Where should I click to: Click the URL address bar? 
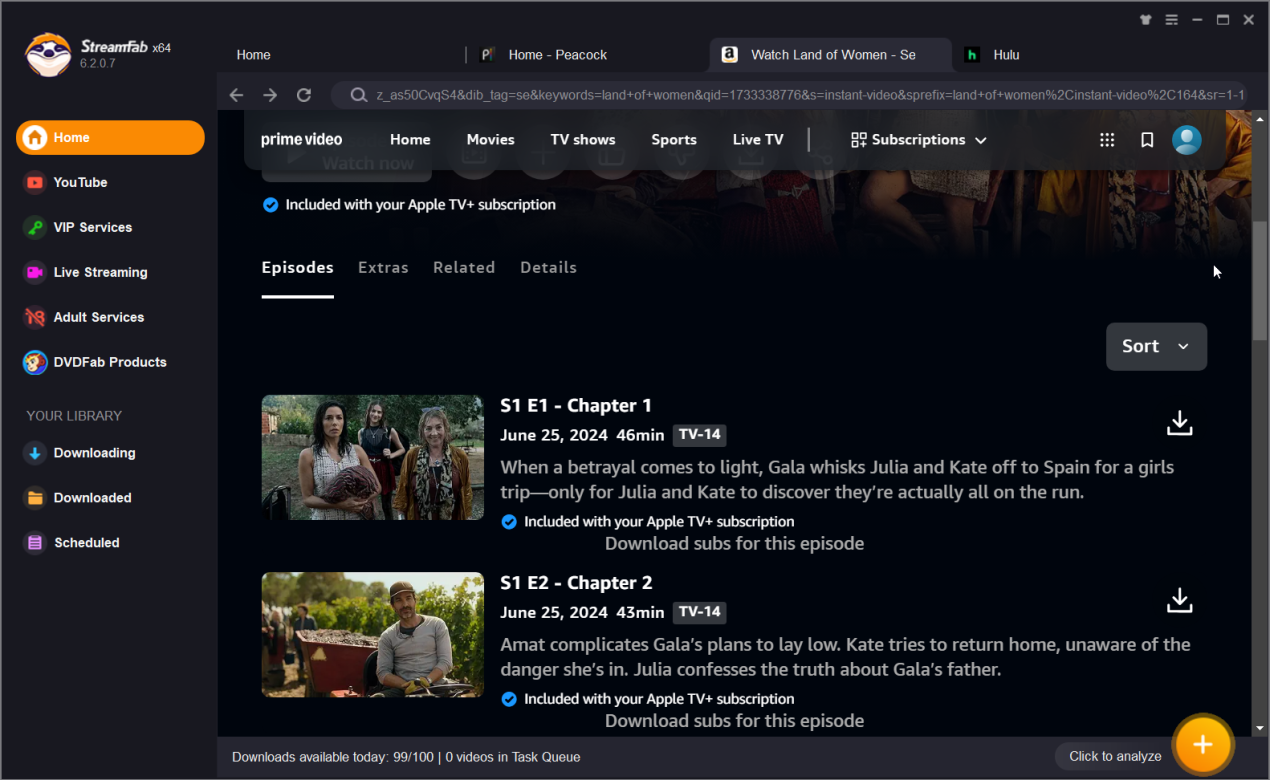pyautogui.click(x=789, y=95)
